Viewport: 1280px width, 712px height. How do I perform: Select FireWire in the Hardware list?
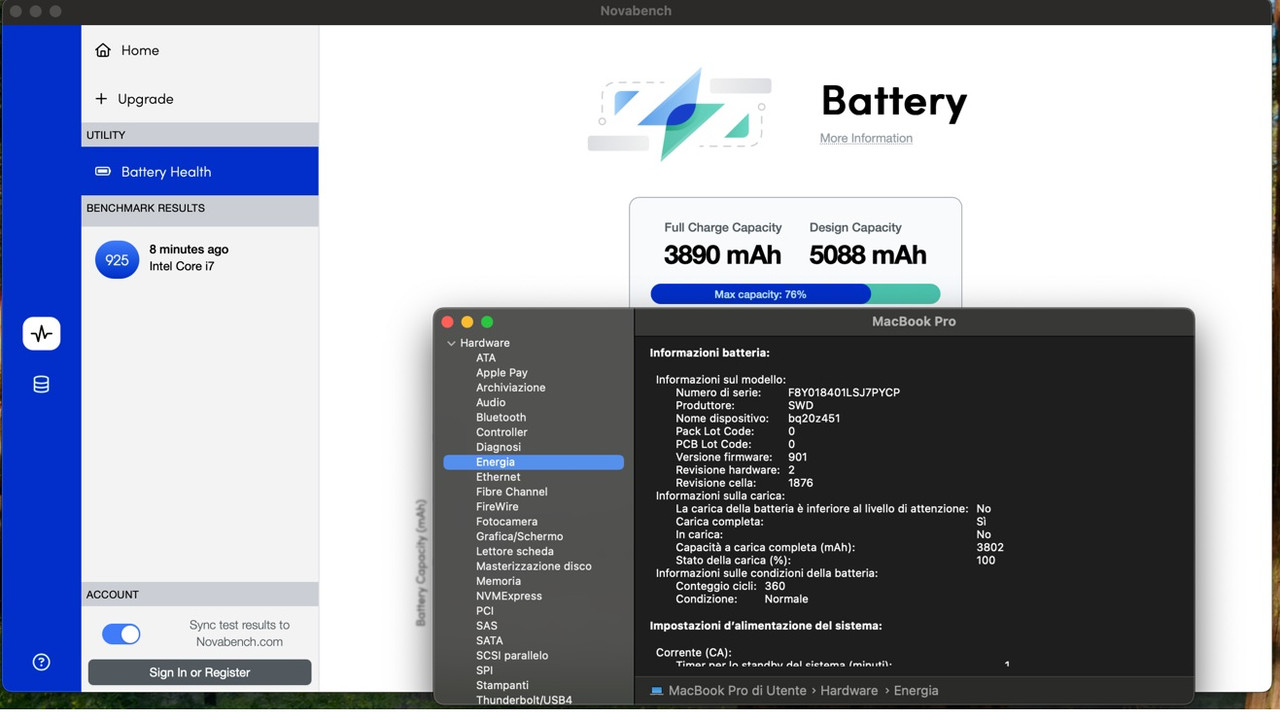coord(497,507)
